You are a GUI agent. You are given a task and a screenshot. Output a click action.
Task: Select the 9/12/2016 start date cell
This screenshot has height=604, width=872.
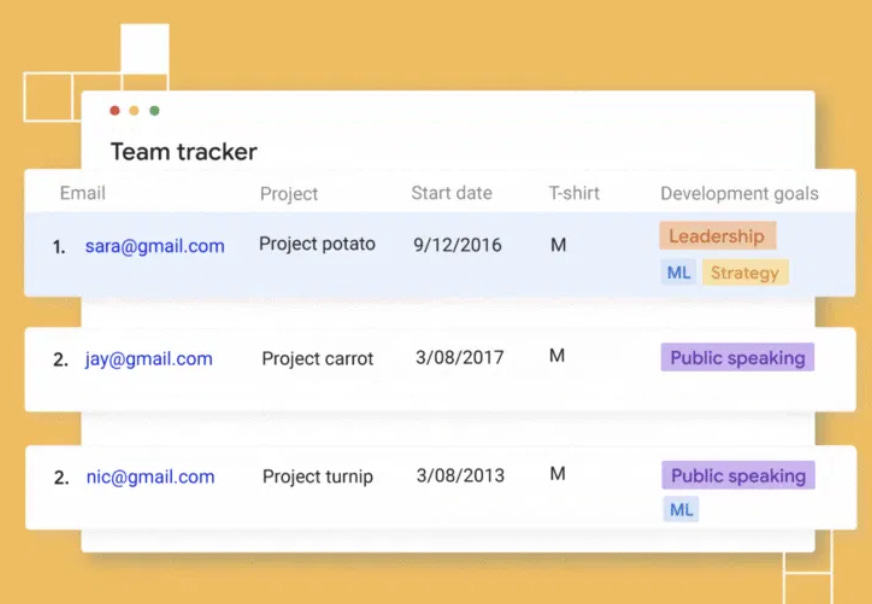pyautogui.click(x=457, y=245)
